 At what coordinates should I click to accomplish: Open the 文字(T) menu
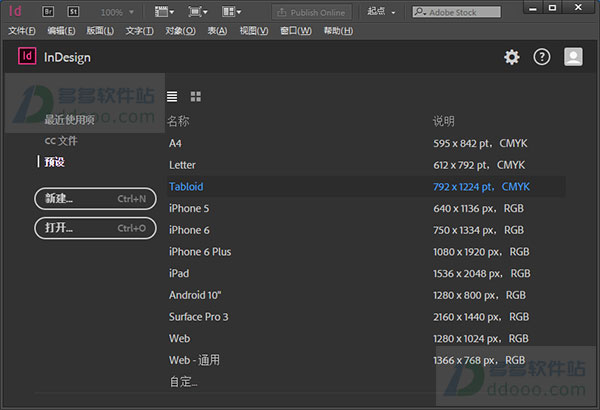click(140, 31)
